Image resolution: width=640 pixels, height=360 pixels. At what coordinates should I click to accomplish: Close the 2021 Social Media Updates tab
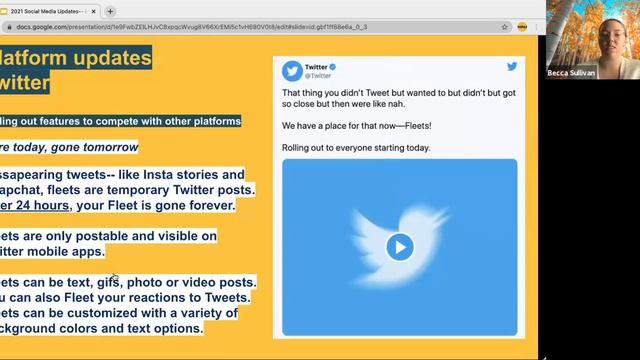tap(93, 11)
